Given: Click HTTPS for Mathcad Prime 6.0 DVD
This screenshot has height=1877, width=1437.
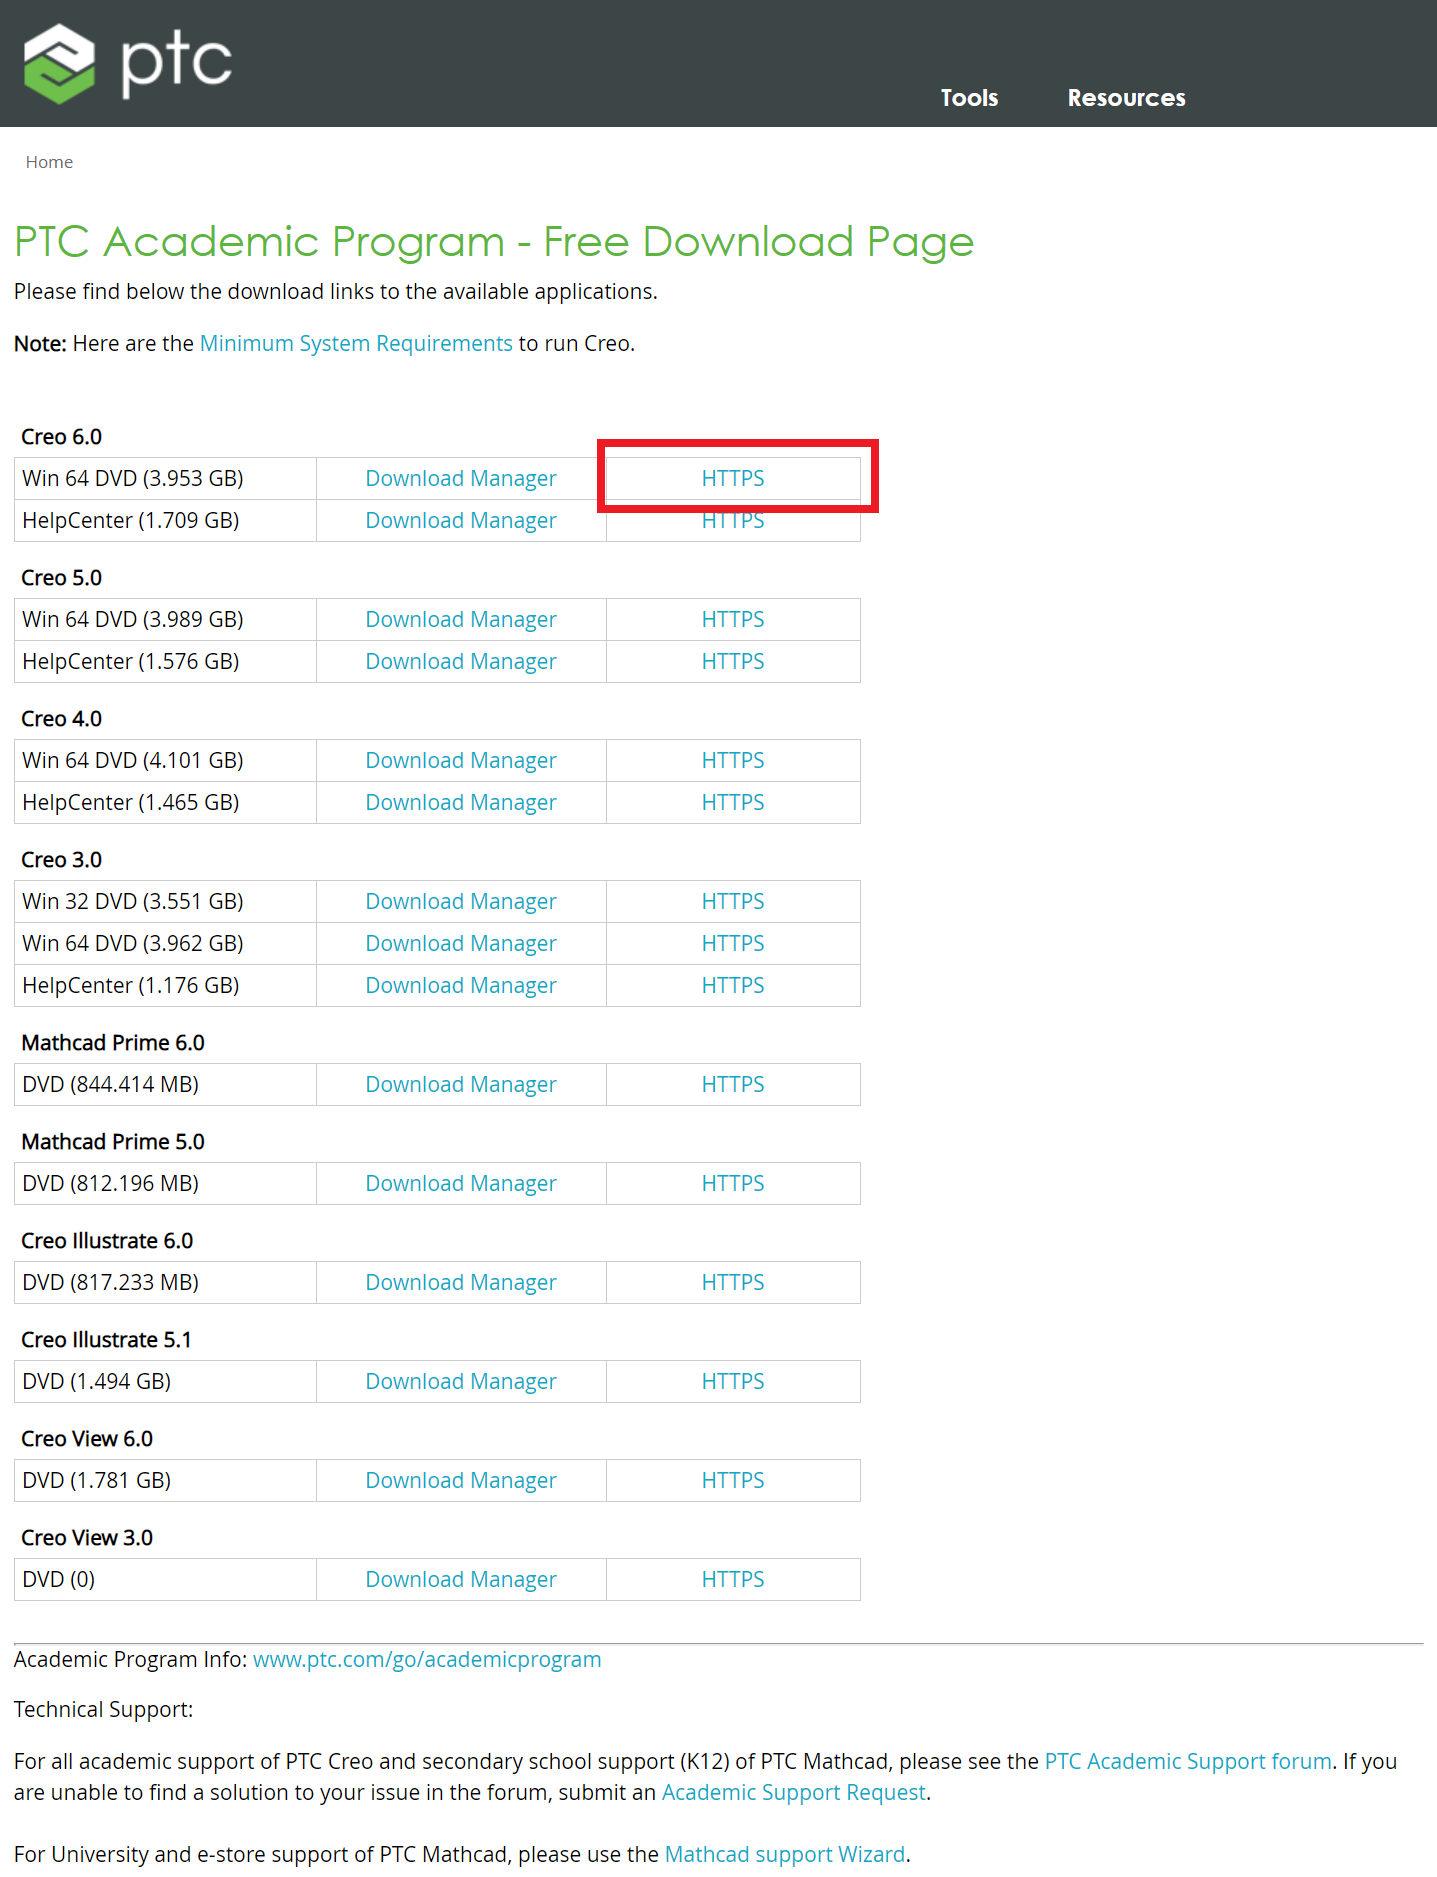Looking at the screenshot, I should [733, 1084].
